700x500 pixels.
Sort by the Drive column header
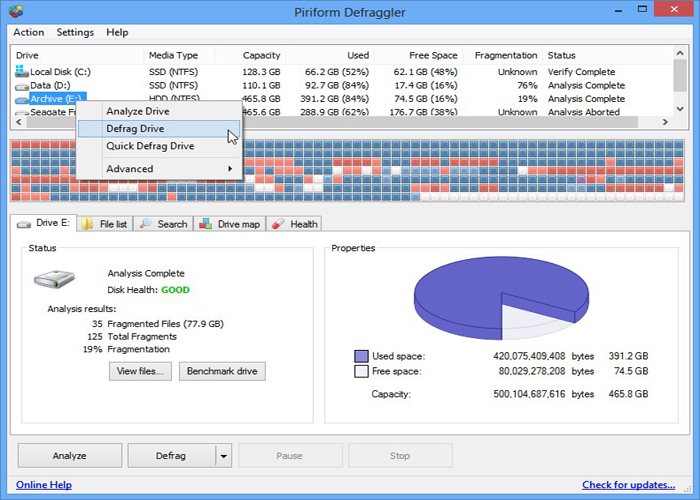pos(77,55)
